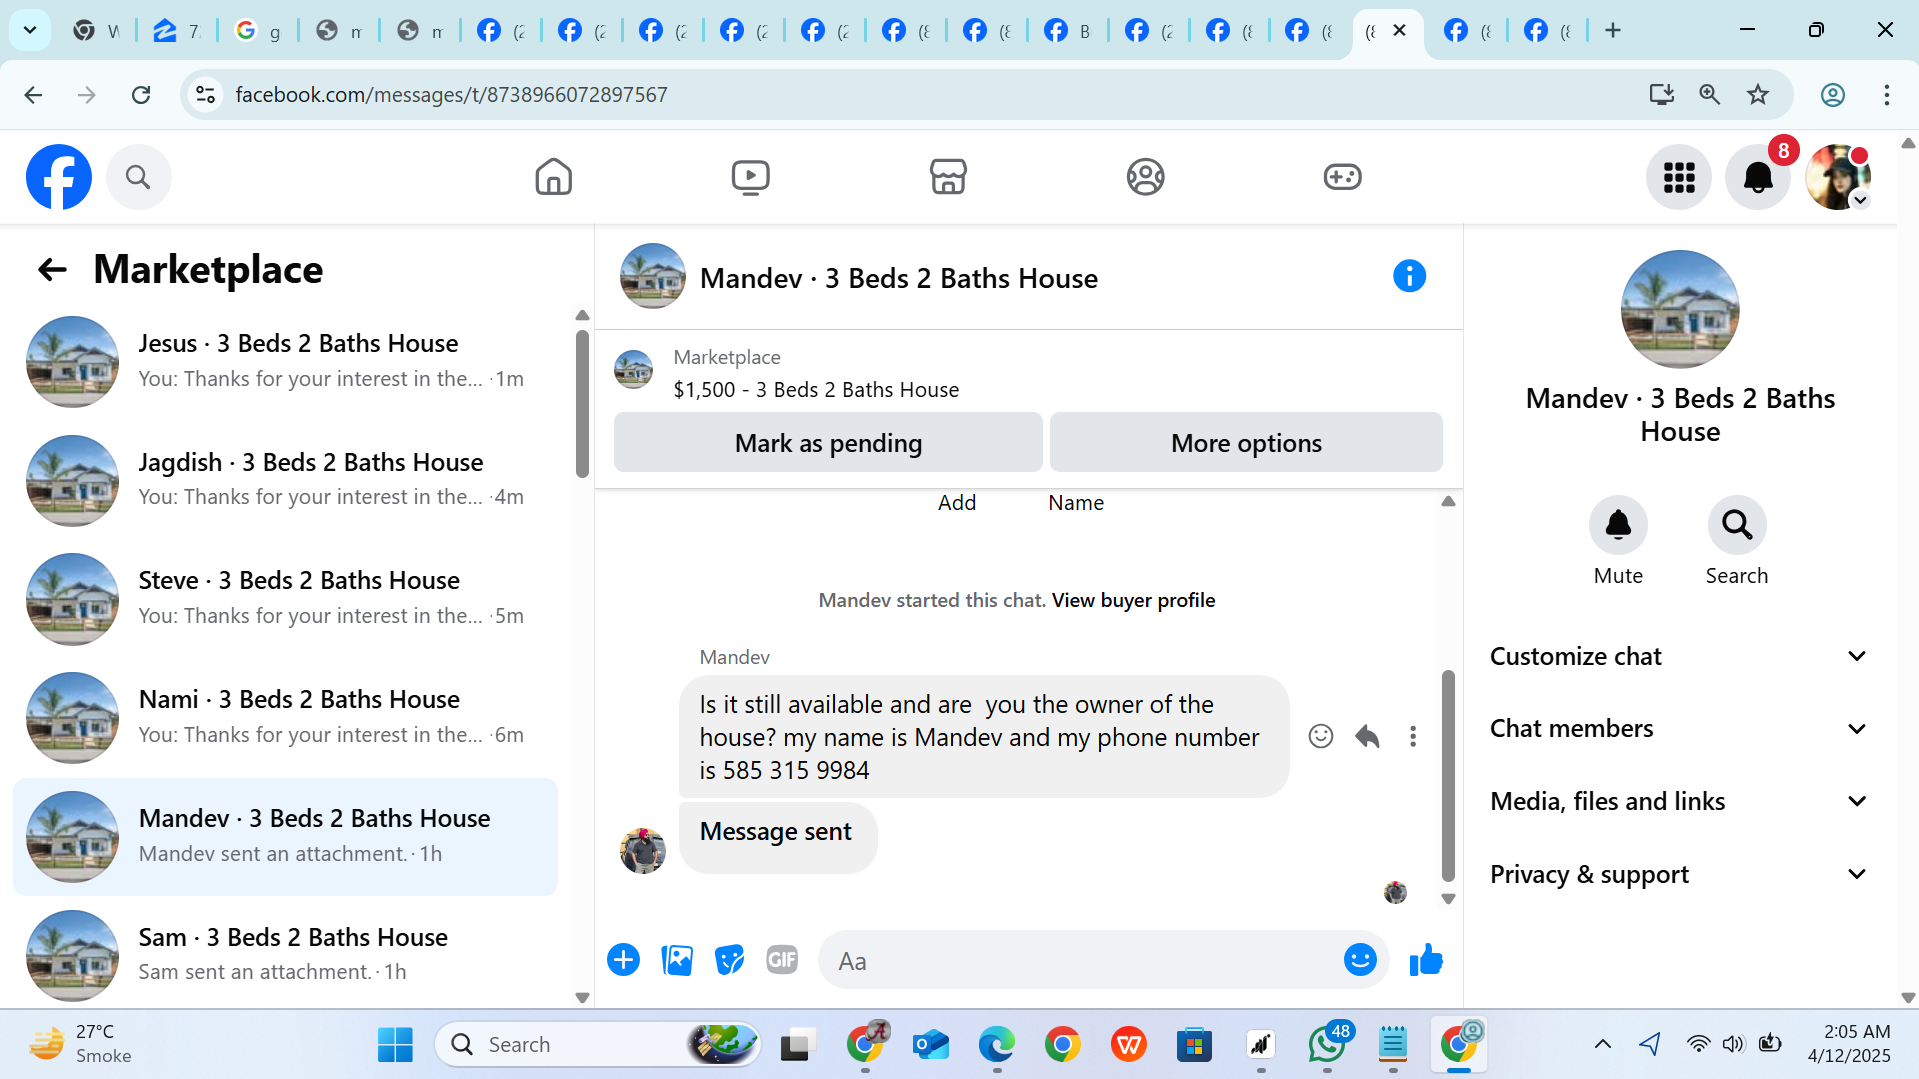Bookmark this page with the star
The width and height of the screenshot is (1919, 1079).
click(x=1758, y=95)
